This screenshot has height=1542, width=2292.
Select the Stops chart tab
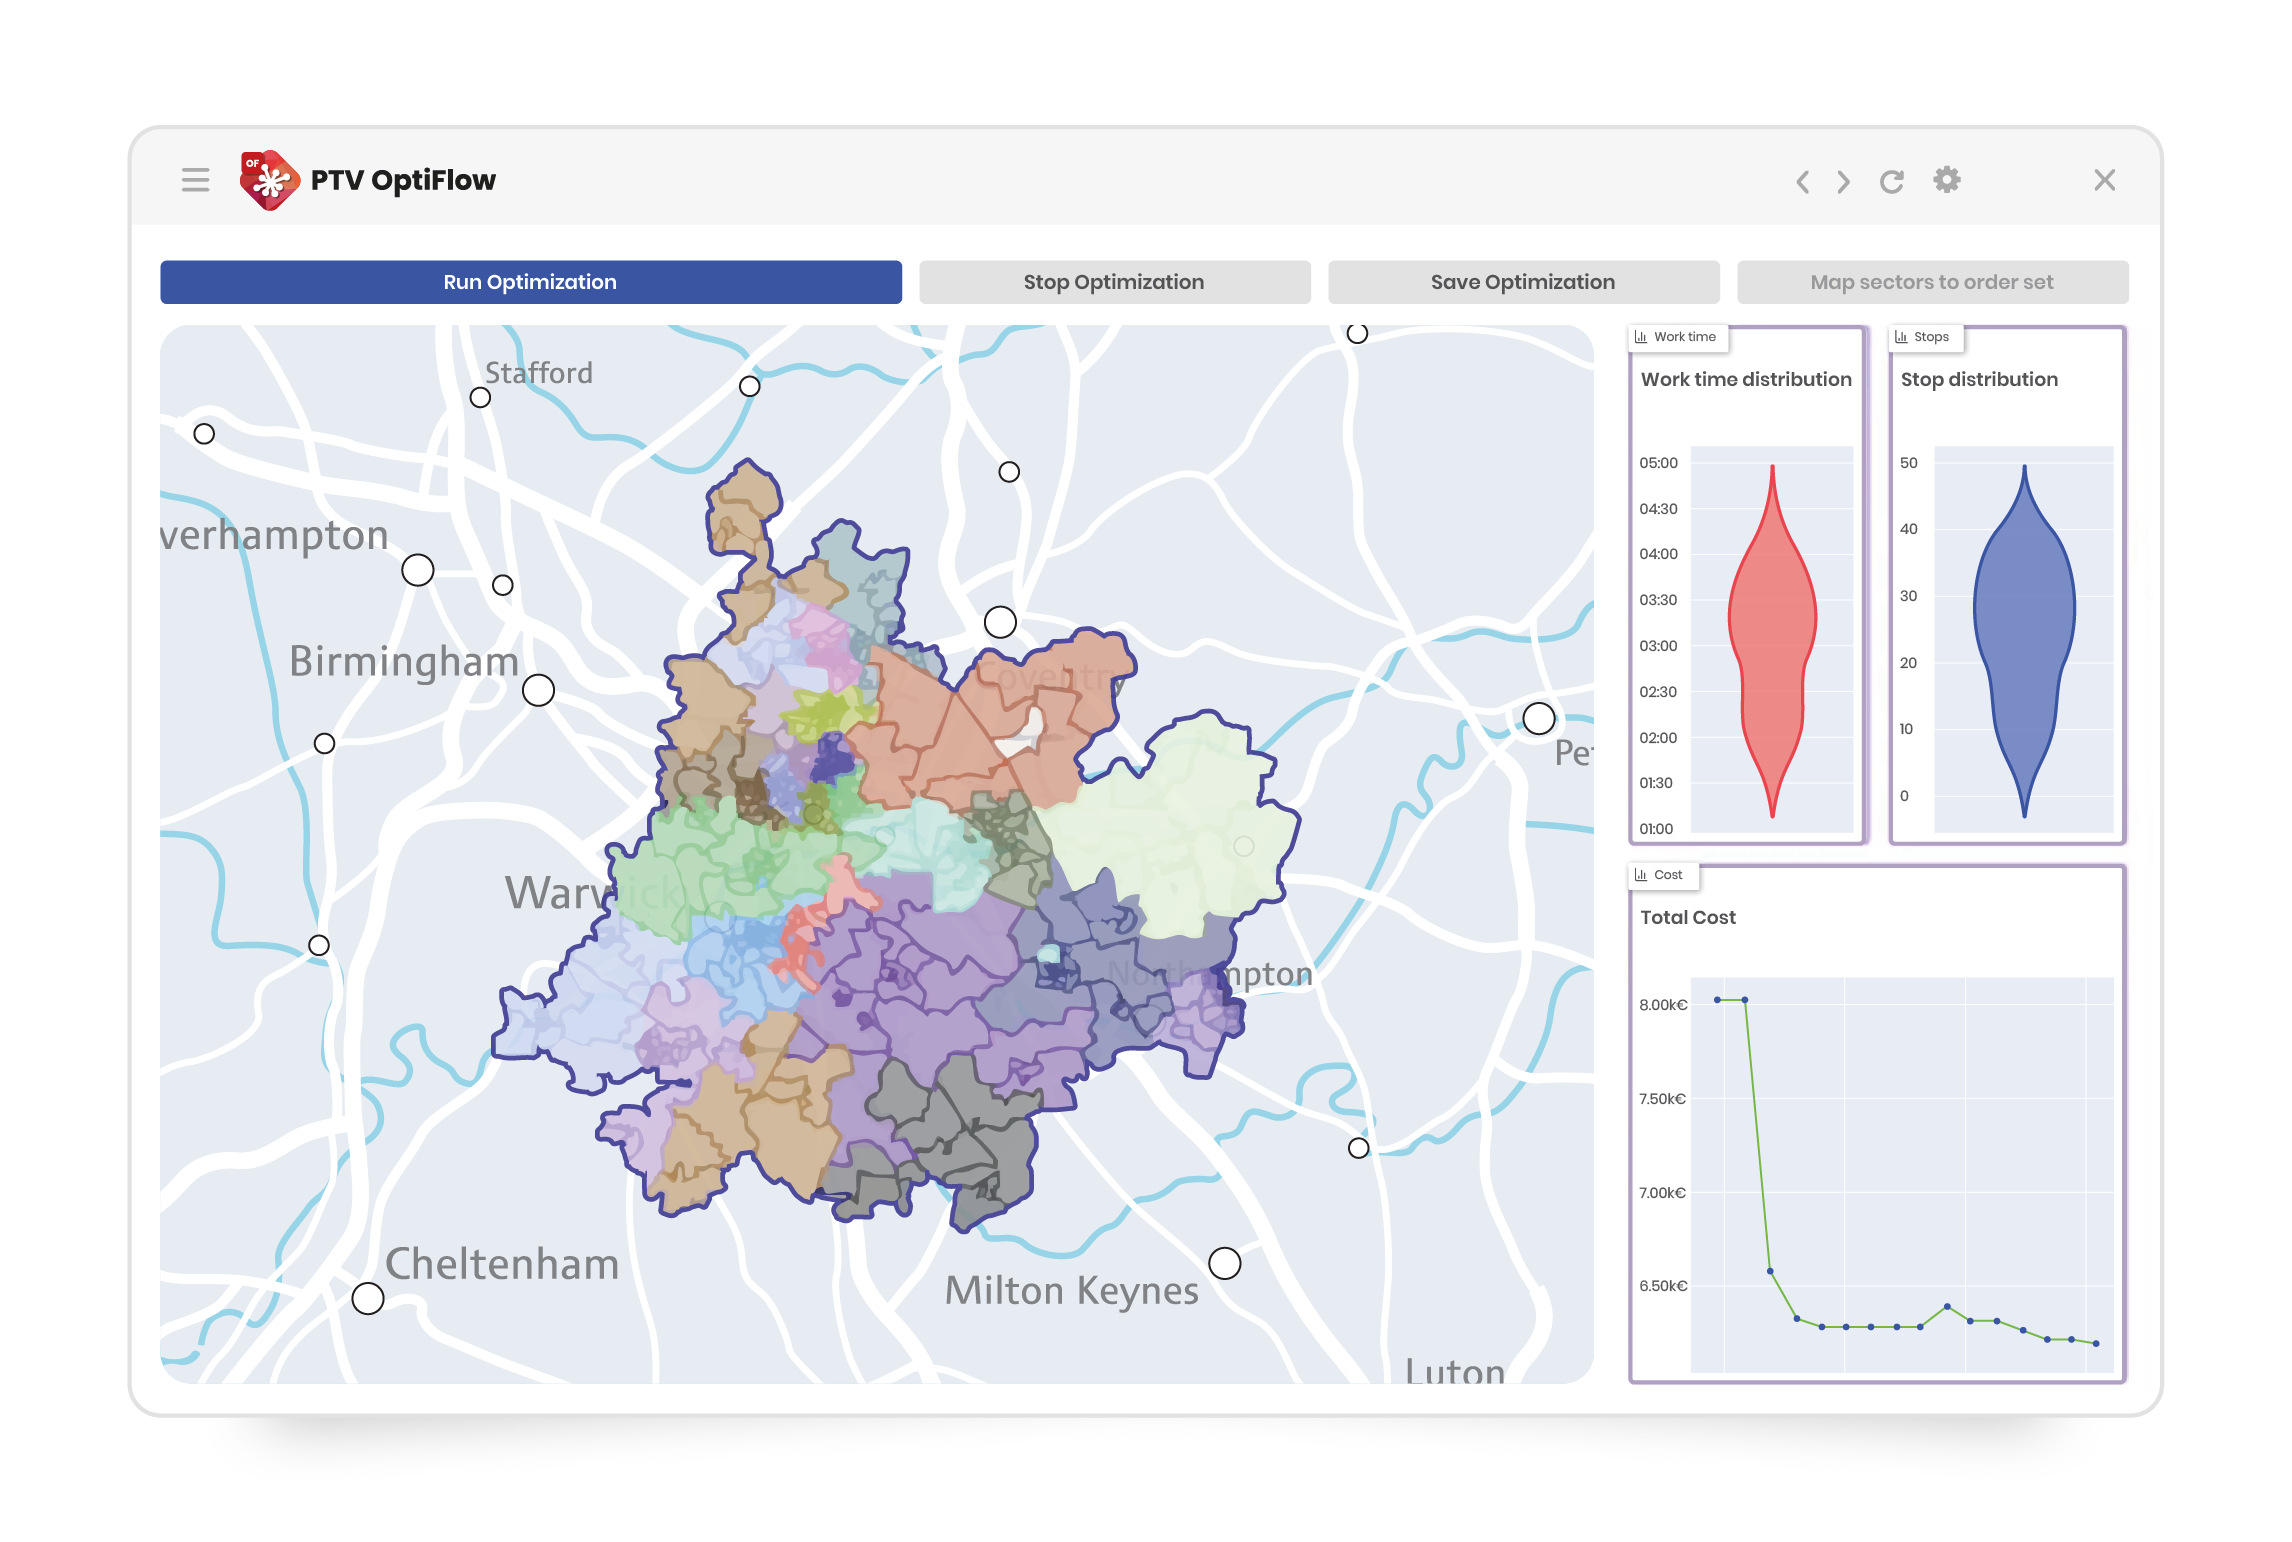1925,337
